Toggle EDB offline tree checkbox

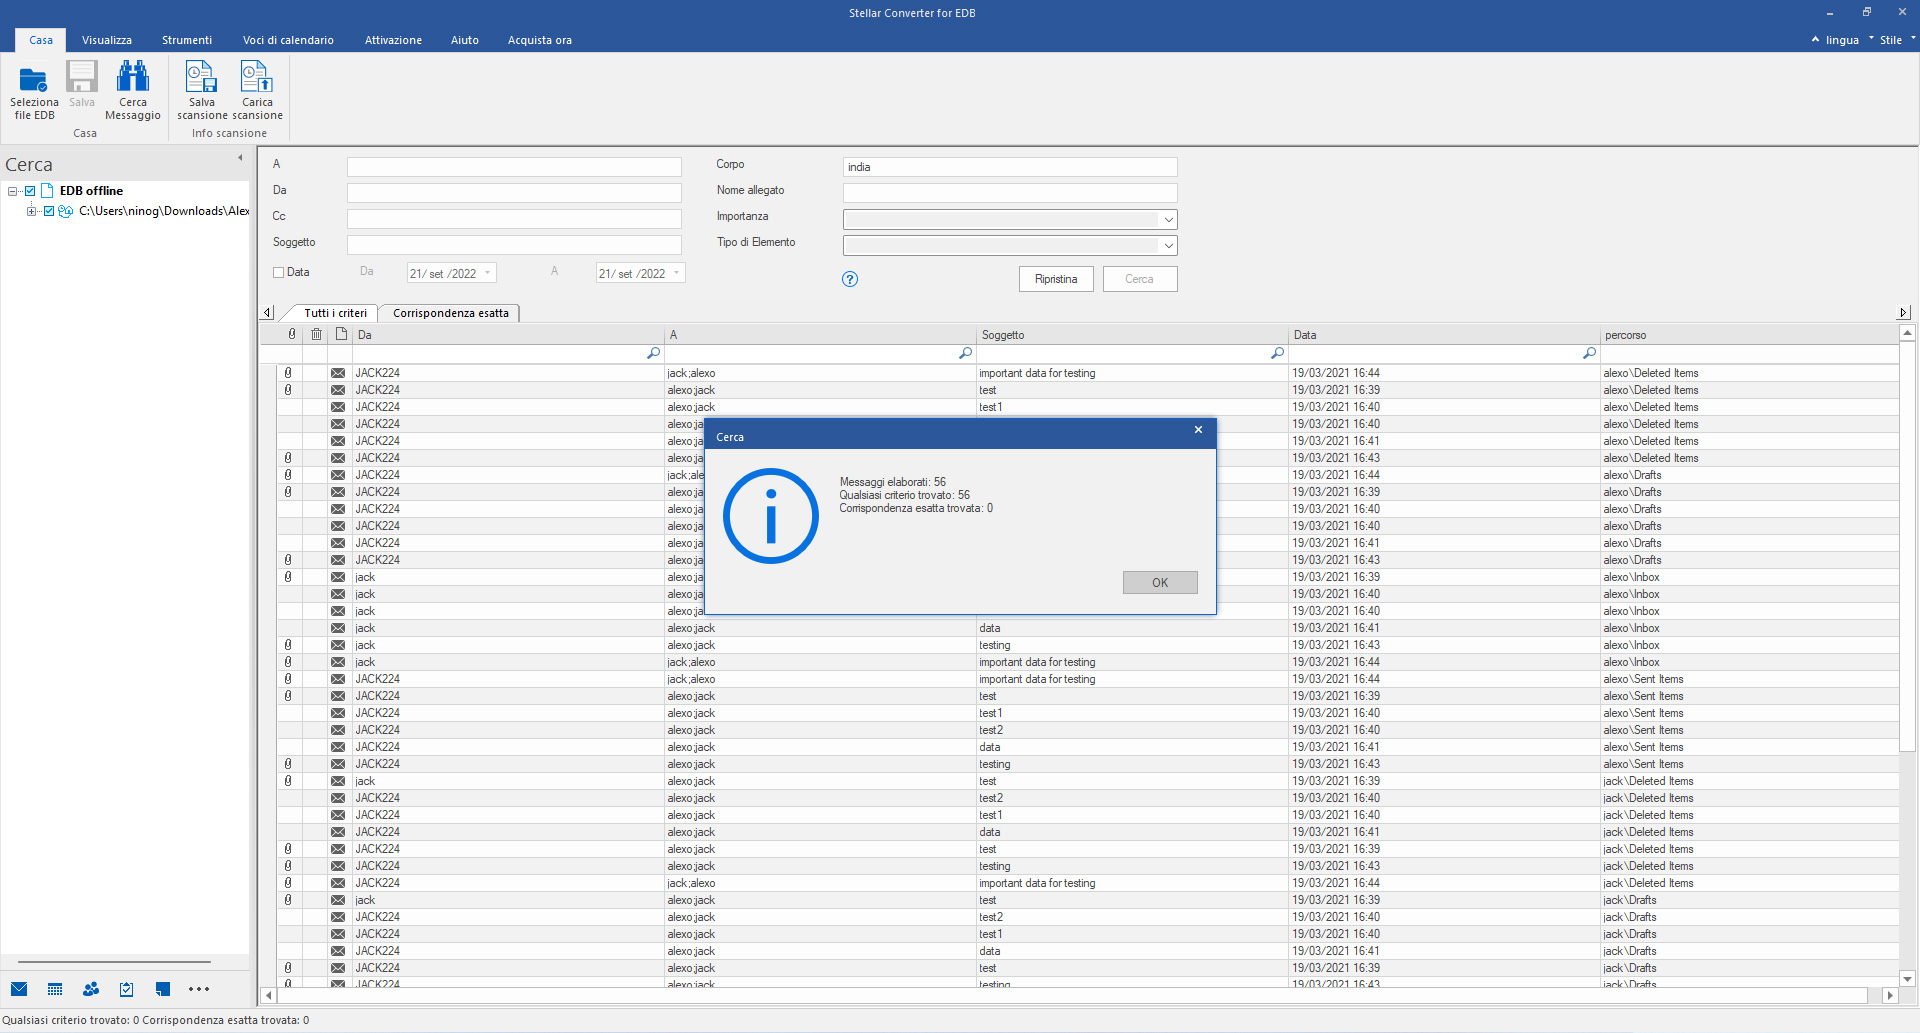point(30,191)
